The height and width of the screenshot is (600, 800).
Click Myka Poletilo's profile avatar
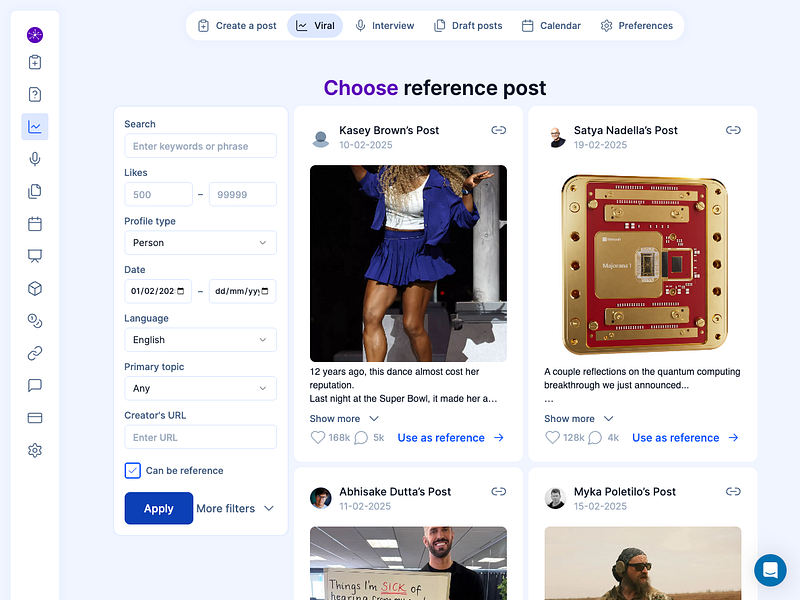pos(556,498)
